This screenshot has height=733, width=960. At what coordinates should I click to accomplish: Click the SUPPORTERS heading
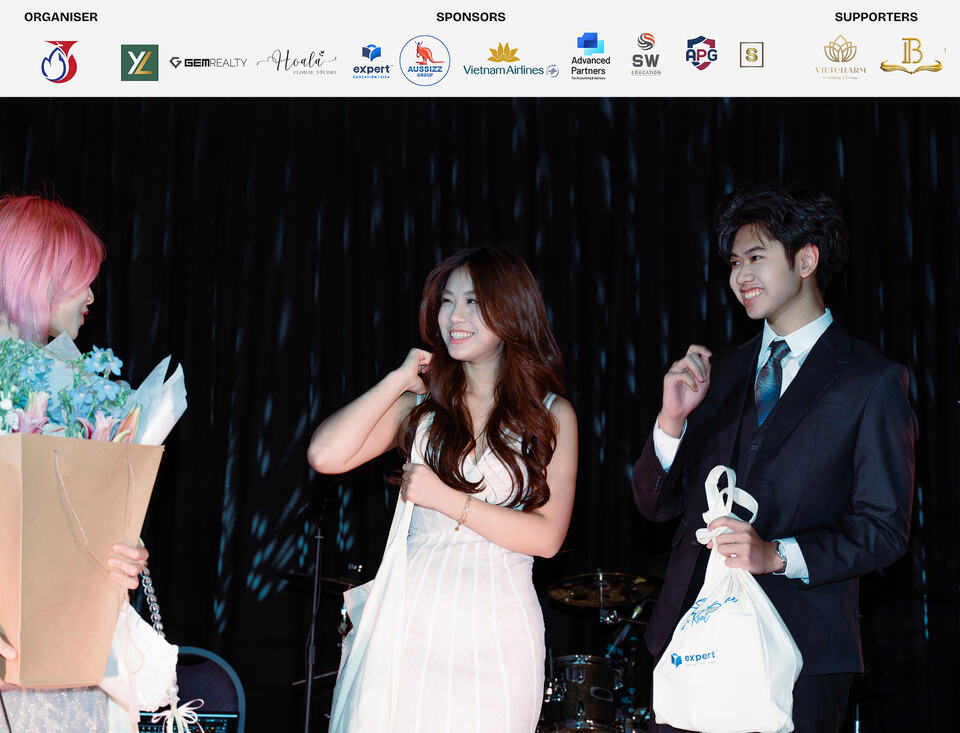point(876,17)
